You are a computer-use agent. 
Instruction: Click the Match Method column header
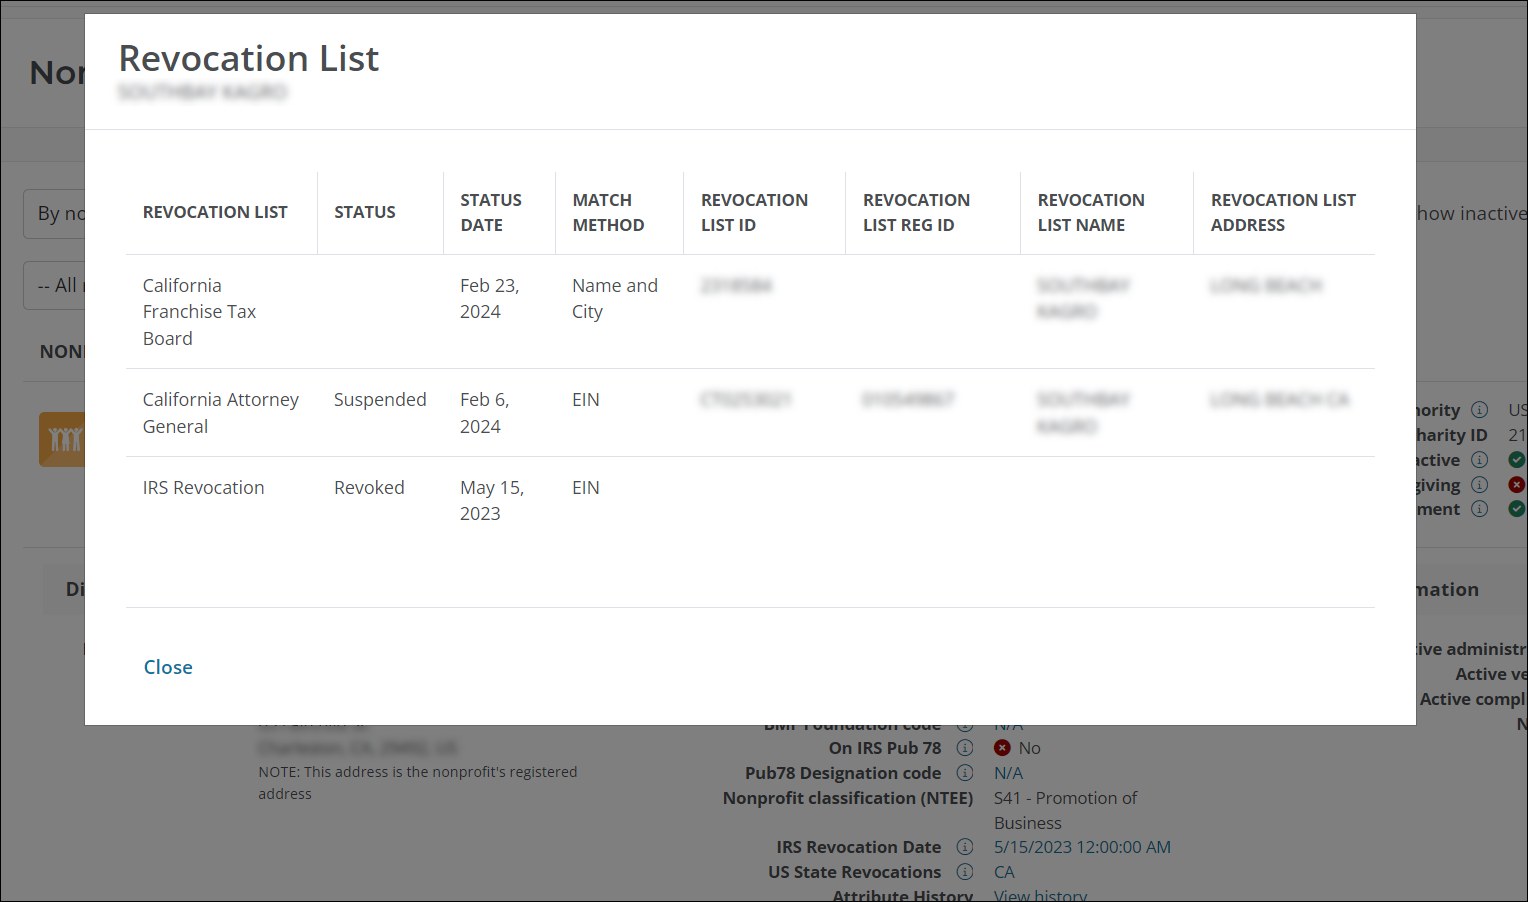point(608,213)
